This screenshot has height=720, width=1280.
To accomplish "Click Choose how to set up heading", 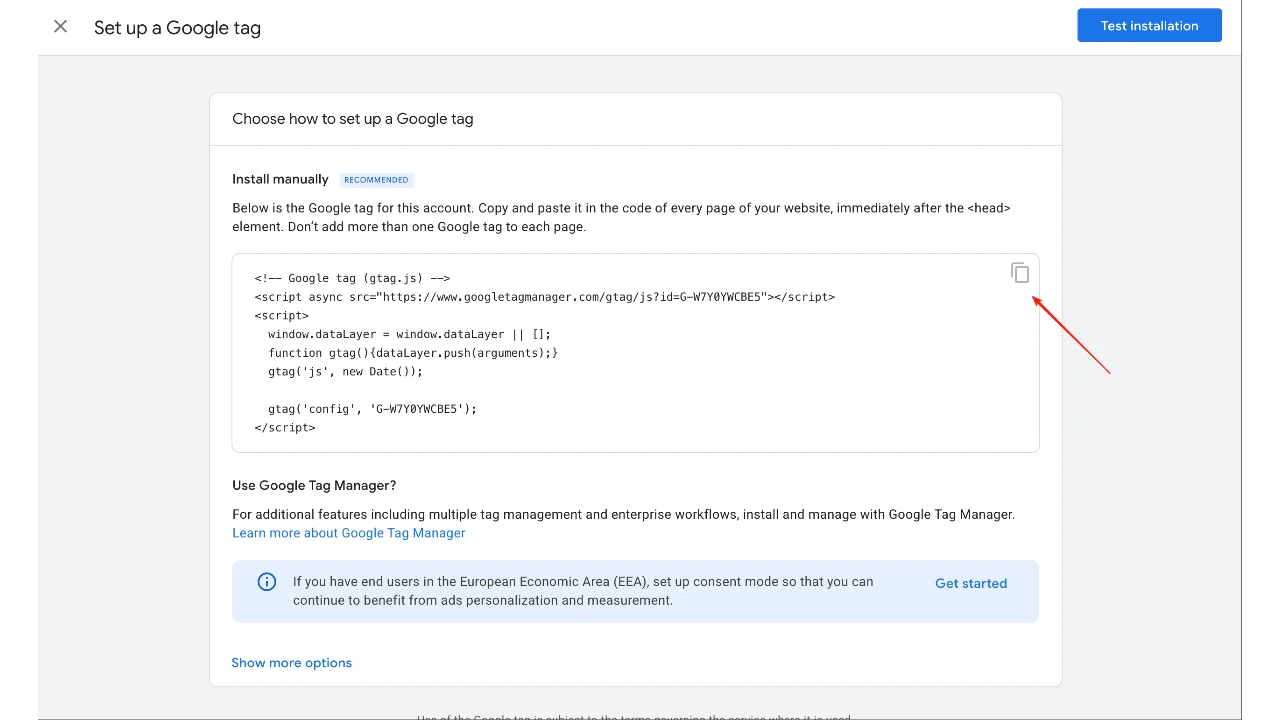I will 353,119.
